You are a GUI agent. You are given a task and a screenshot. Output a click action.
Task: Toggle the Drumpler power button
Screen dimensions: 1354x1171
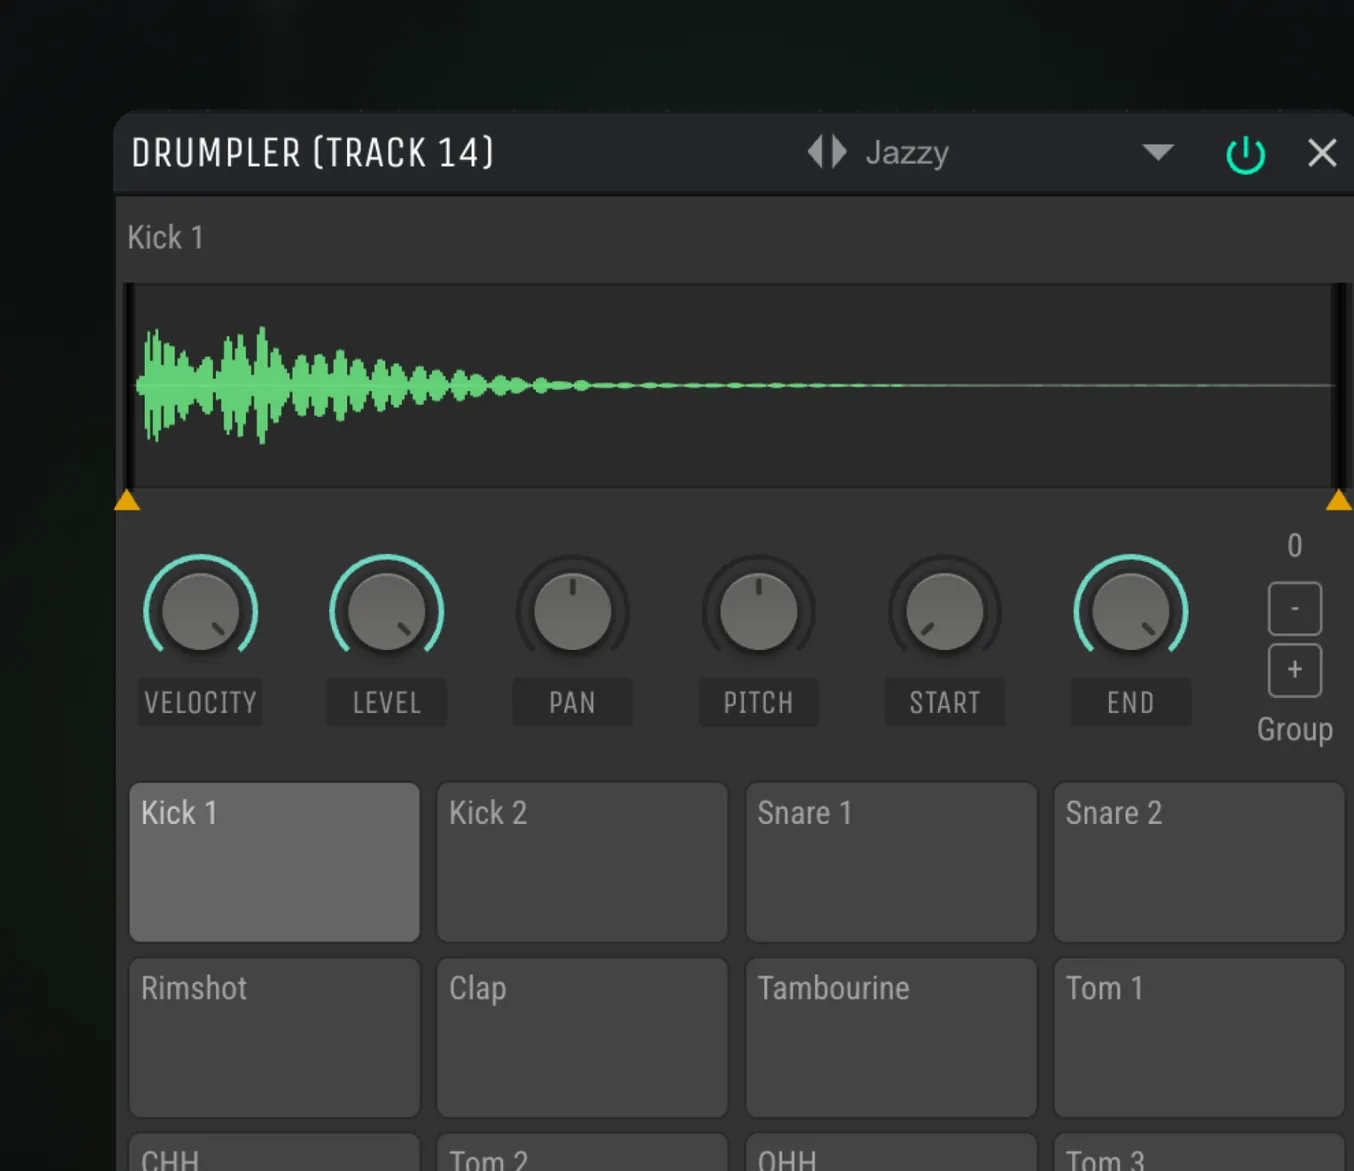coord(1245,154)
